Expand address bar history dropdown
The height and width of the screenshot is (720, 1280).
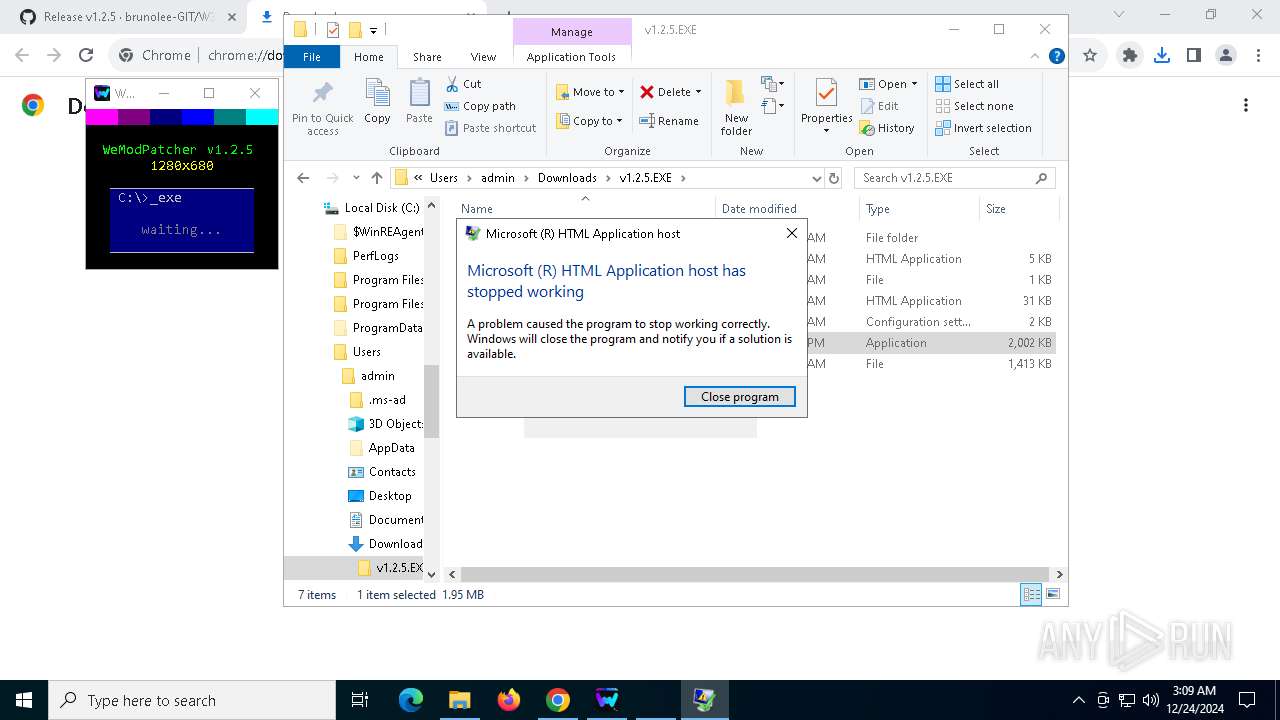(817, 178)
